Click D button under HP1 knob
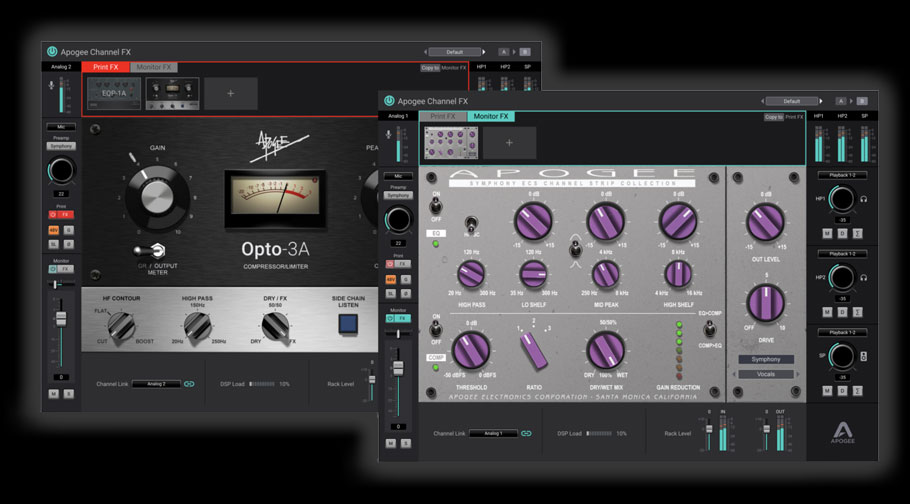 pyautogui.click(x=842, y=233)
